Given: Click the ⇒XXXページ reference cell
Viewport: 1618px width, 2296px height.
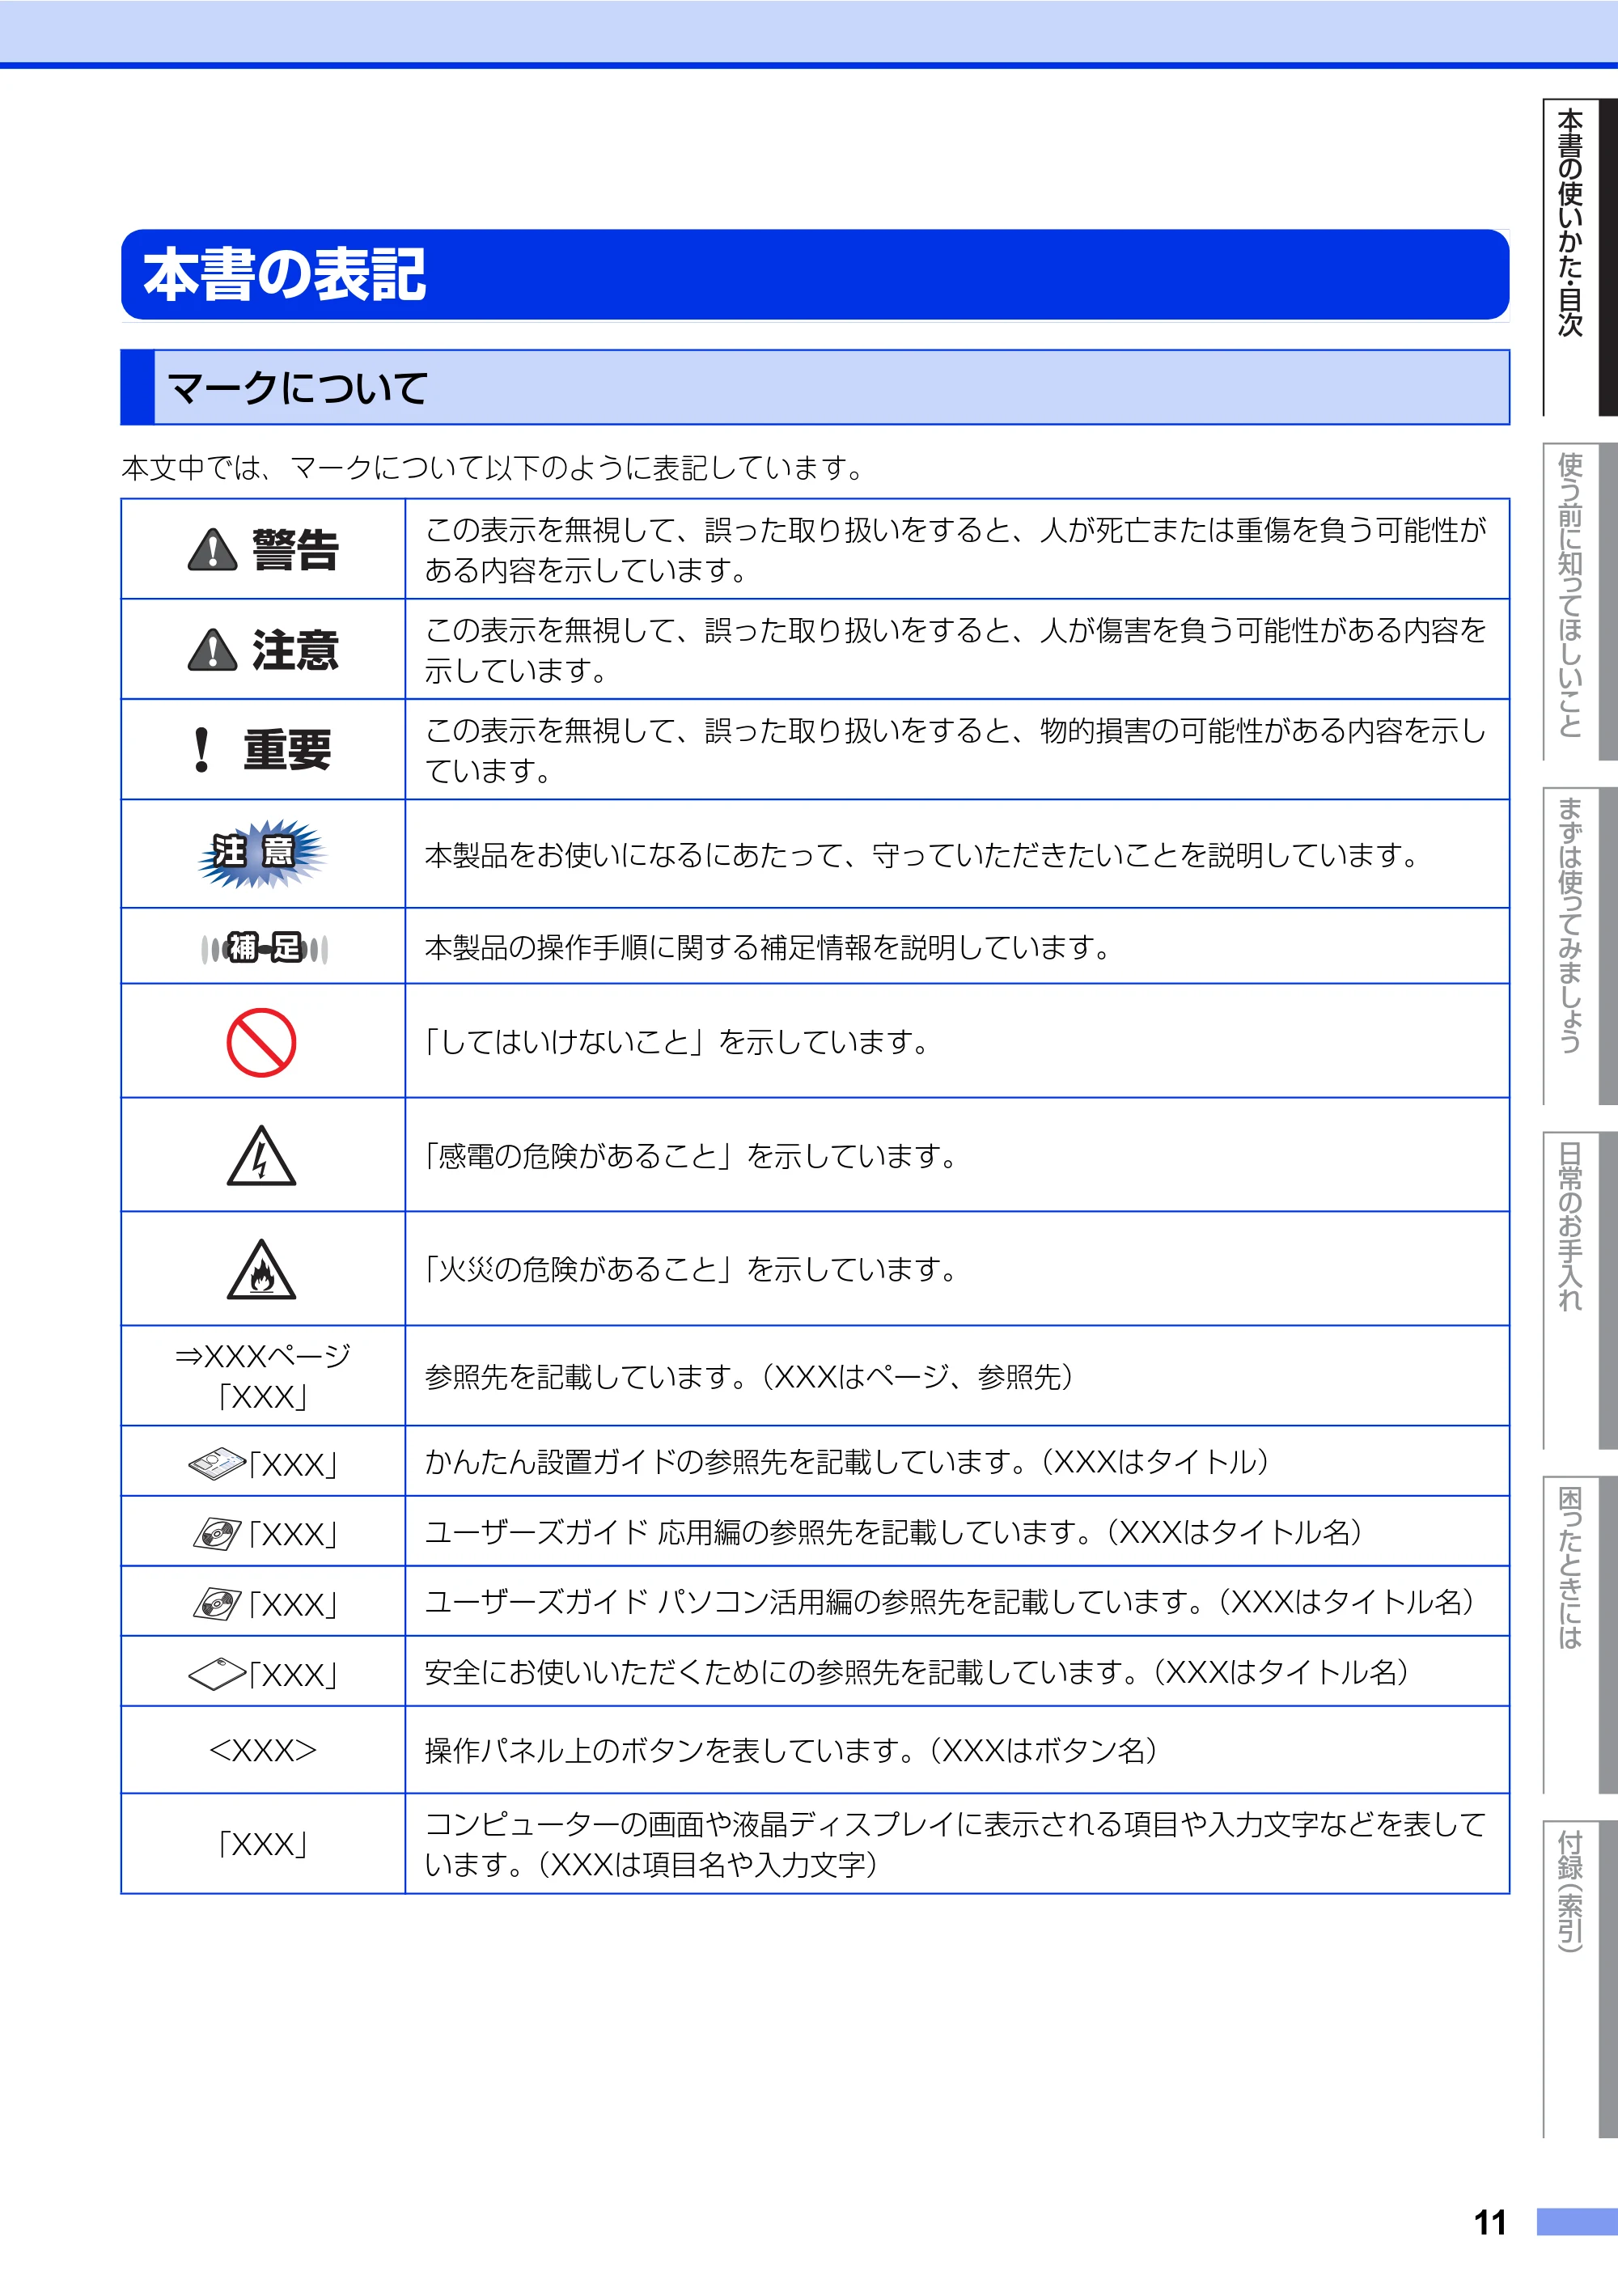Looking at the screenshot, I should [263, 1376].
